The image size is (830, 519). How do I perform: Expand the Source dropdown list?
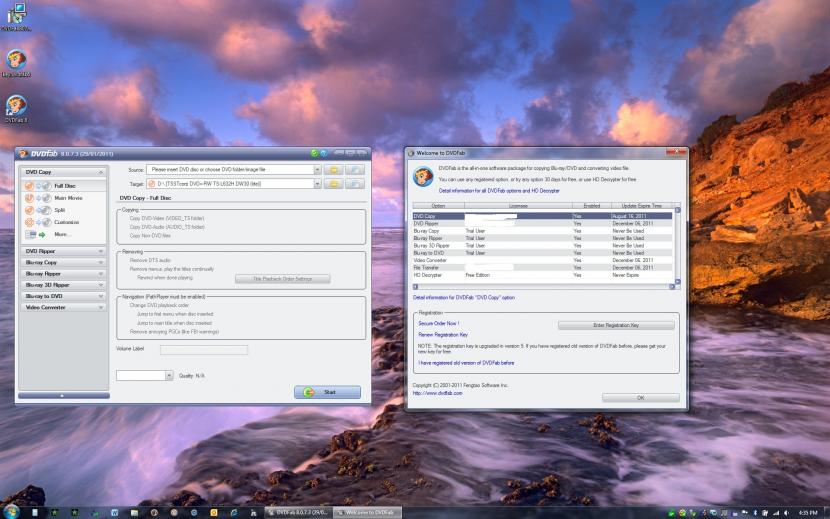317,171
